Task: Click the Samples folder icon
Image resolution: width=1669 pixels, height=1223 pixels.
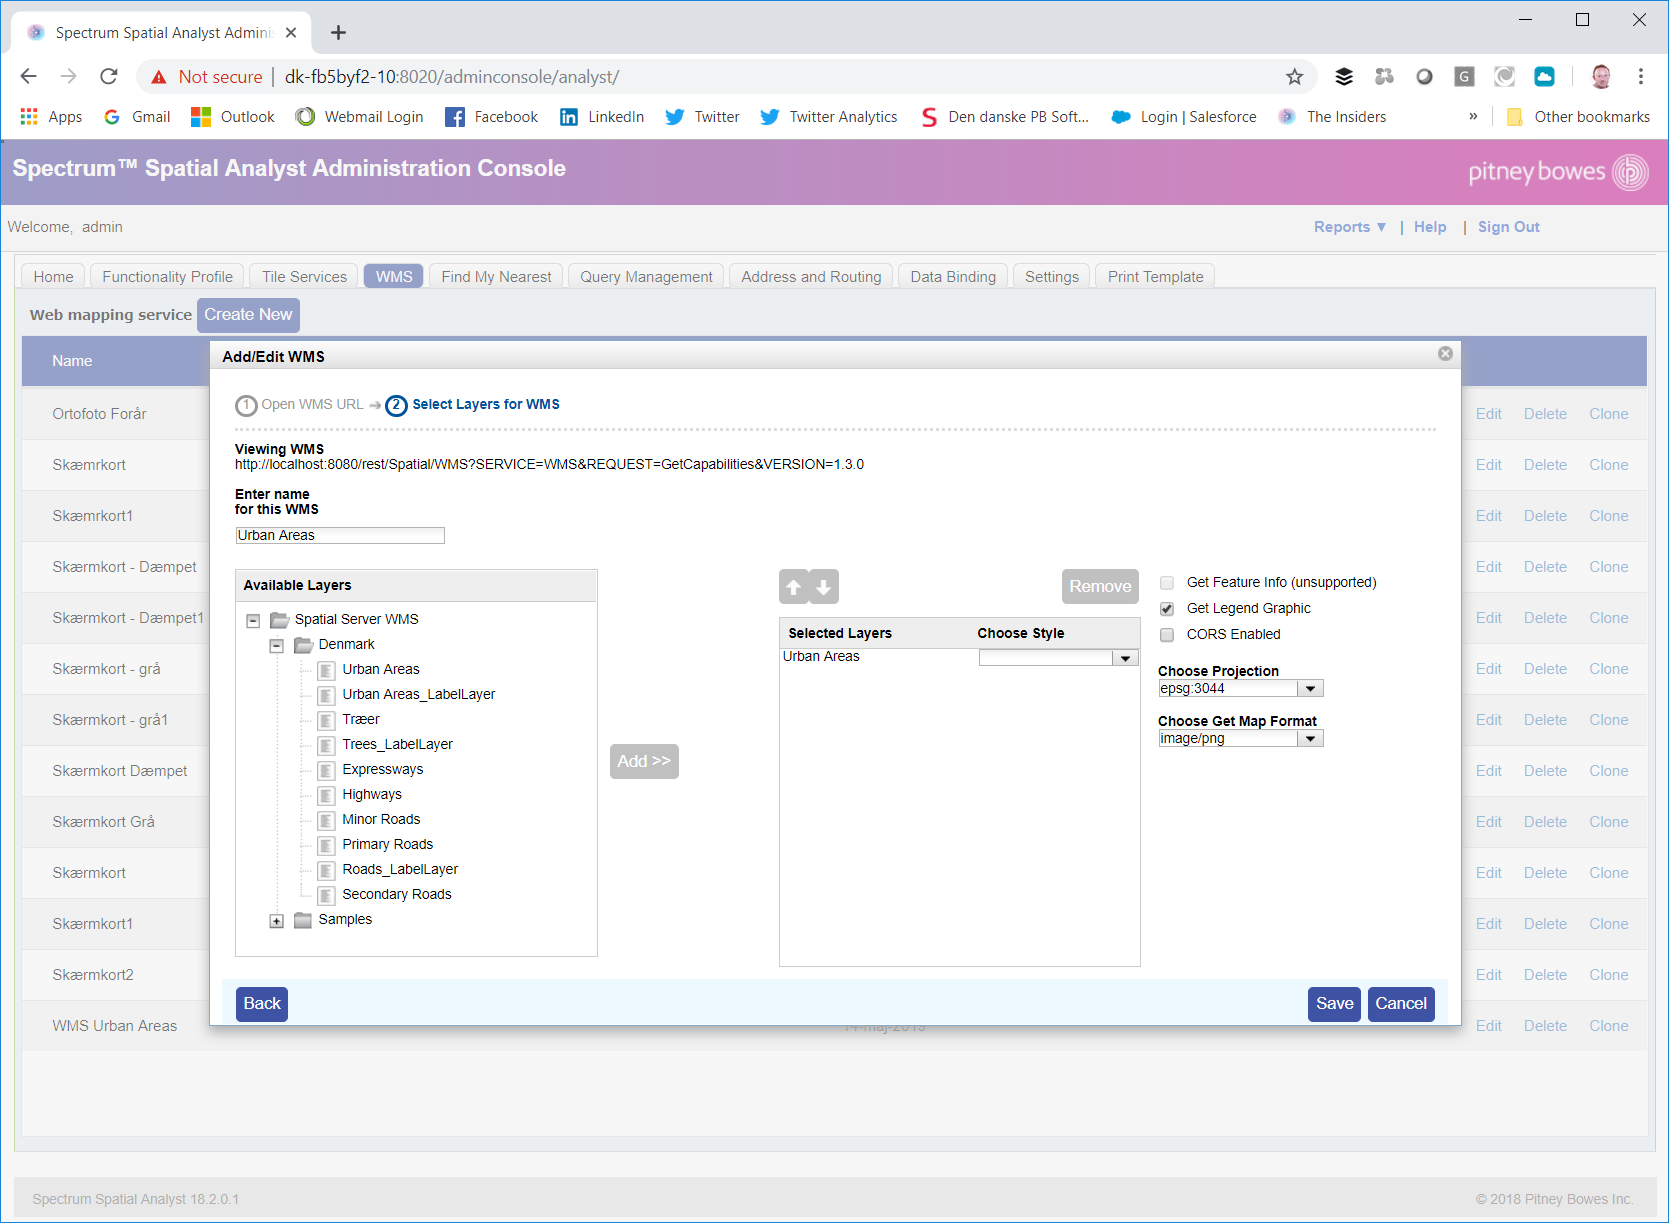Action: [303, 920]
